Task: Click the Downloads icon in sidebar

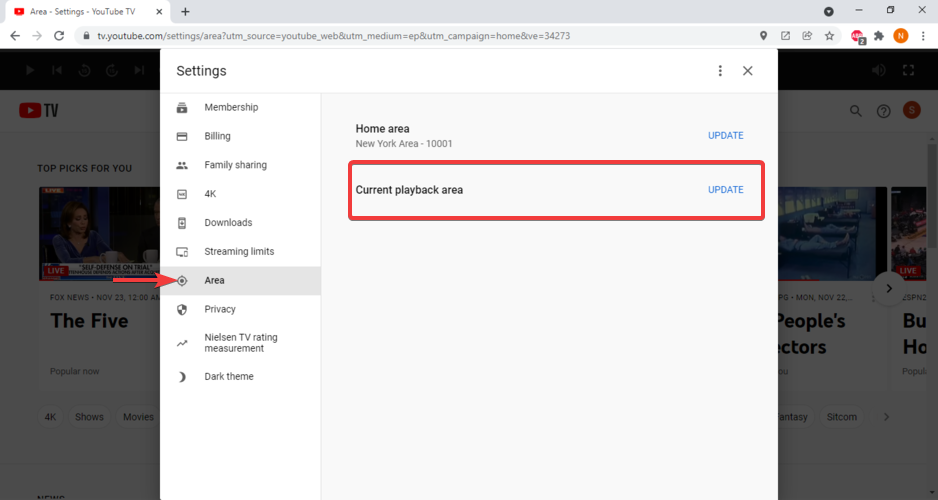Action: point(182,223)
